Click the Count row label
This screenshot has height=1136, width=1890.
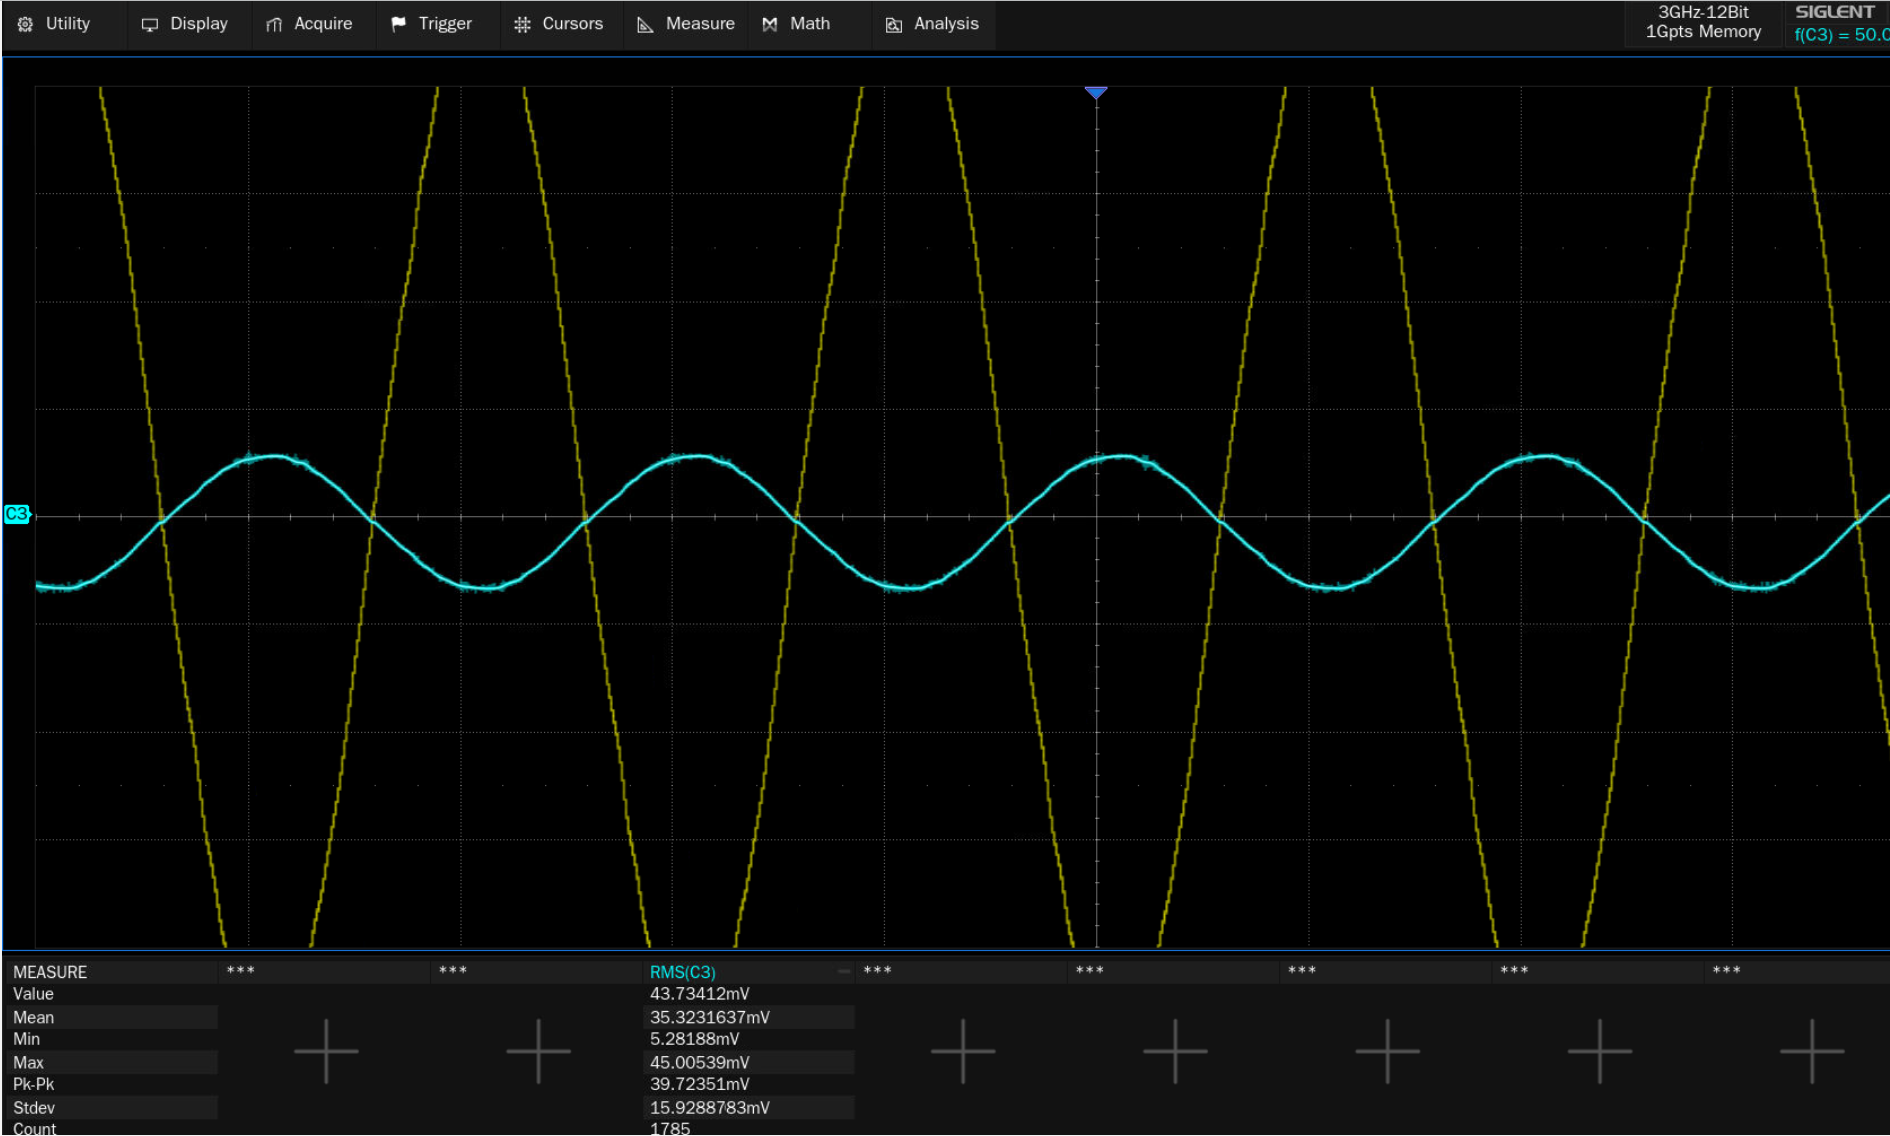point(34,1128)
